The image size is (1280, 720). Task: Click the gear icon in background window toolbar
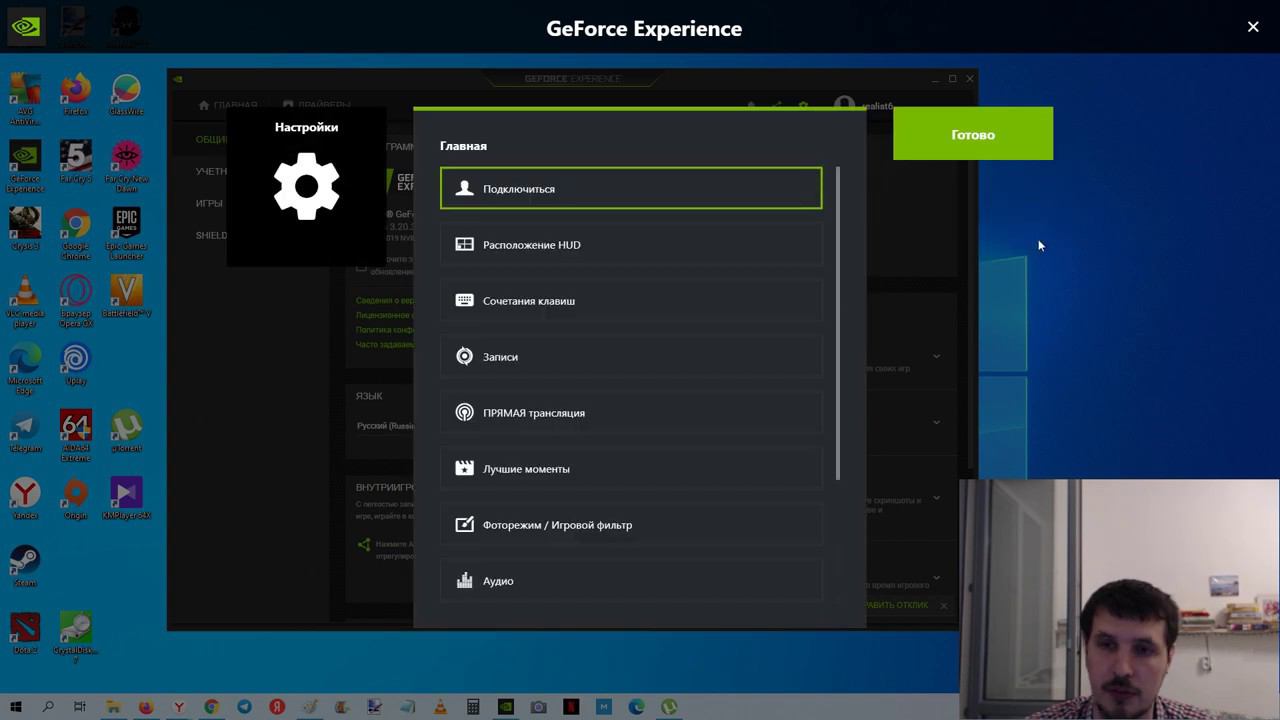803,105
